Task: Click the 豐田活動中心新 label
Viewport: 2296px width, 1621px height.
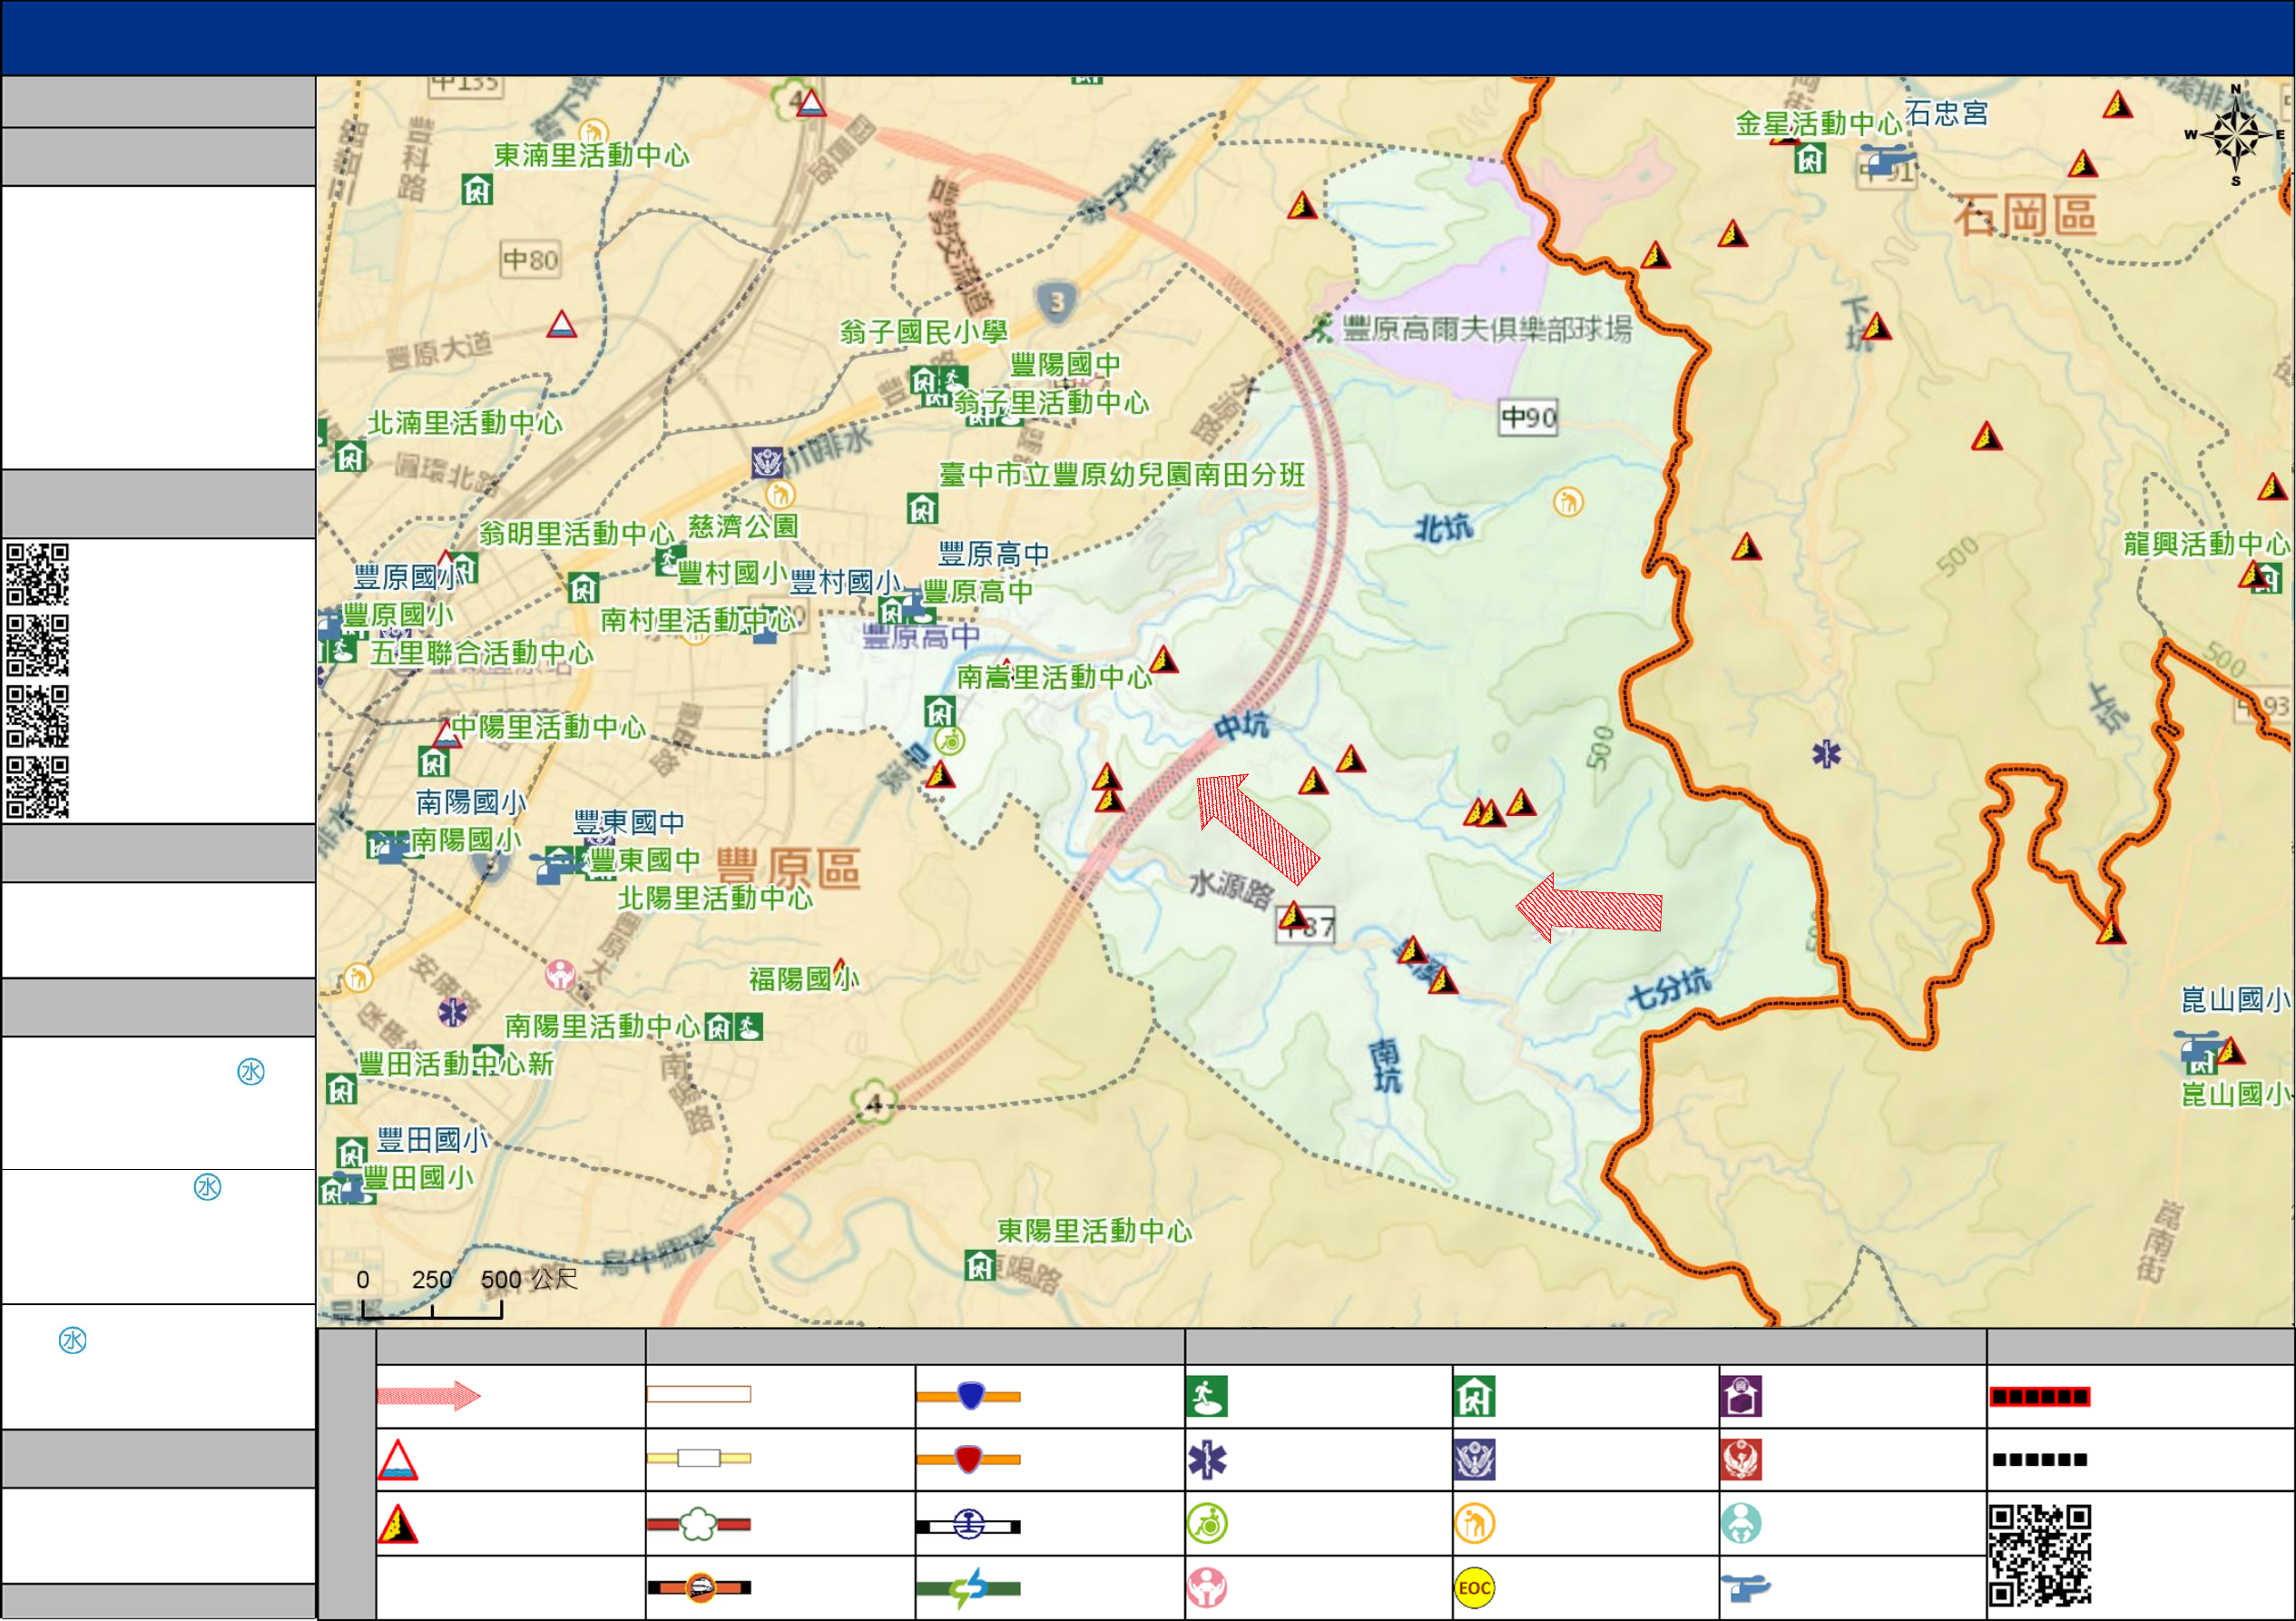Action: point(456,1064)
